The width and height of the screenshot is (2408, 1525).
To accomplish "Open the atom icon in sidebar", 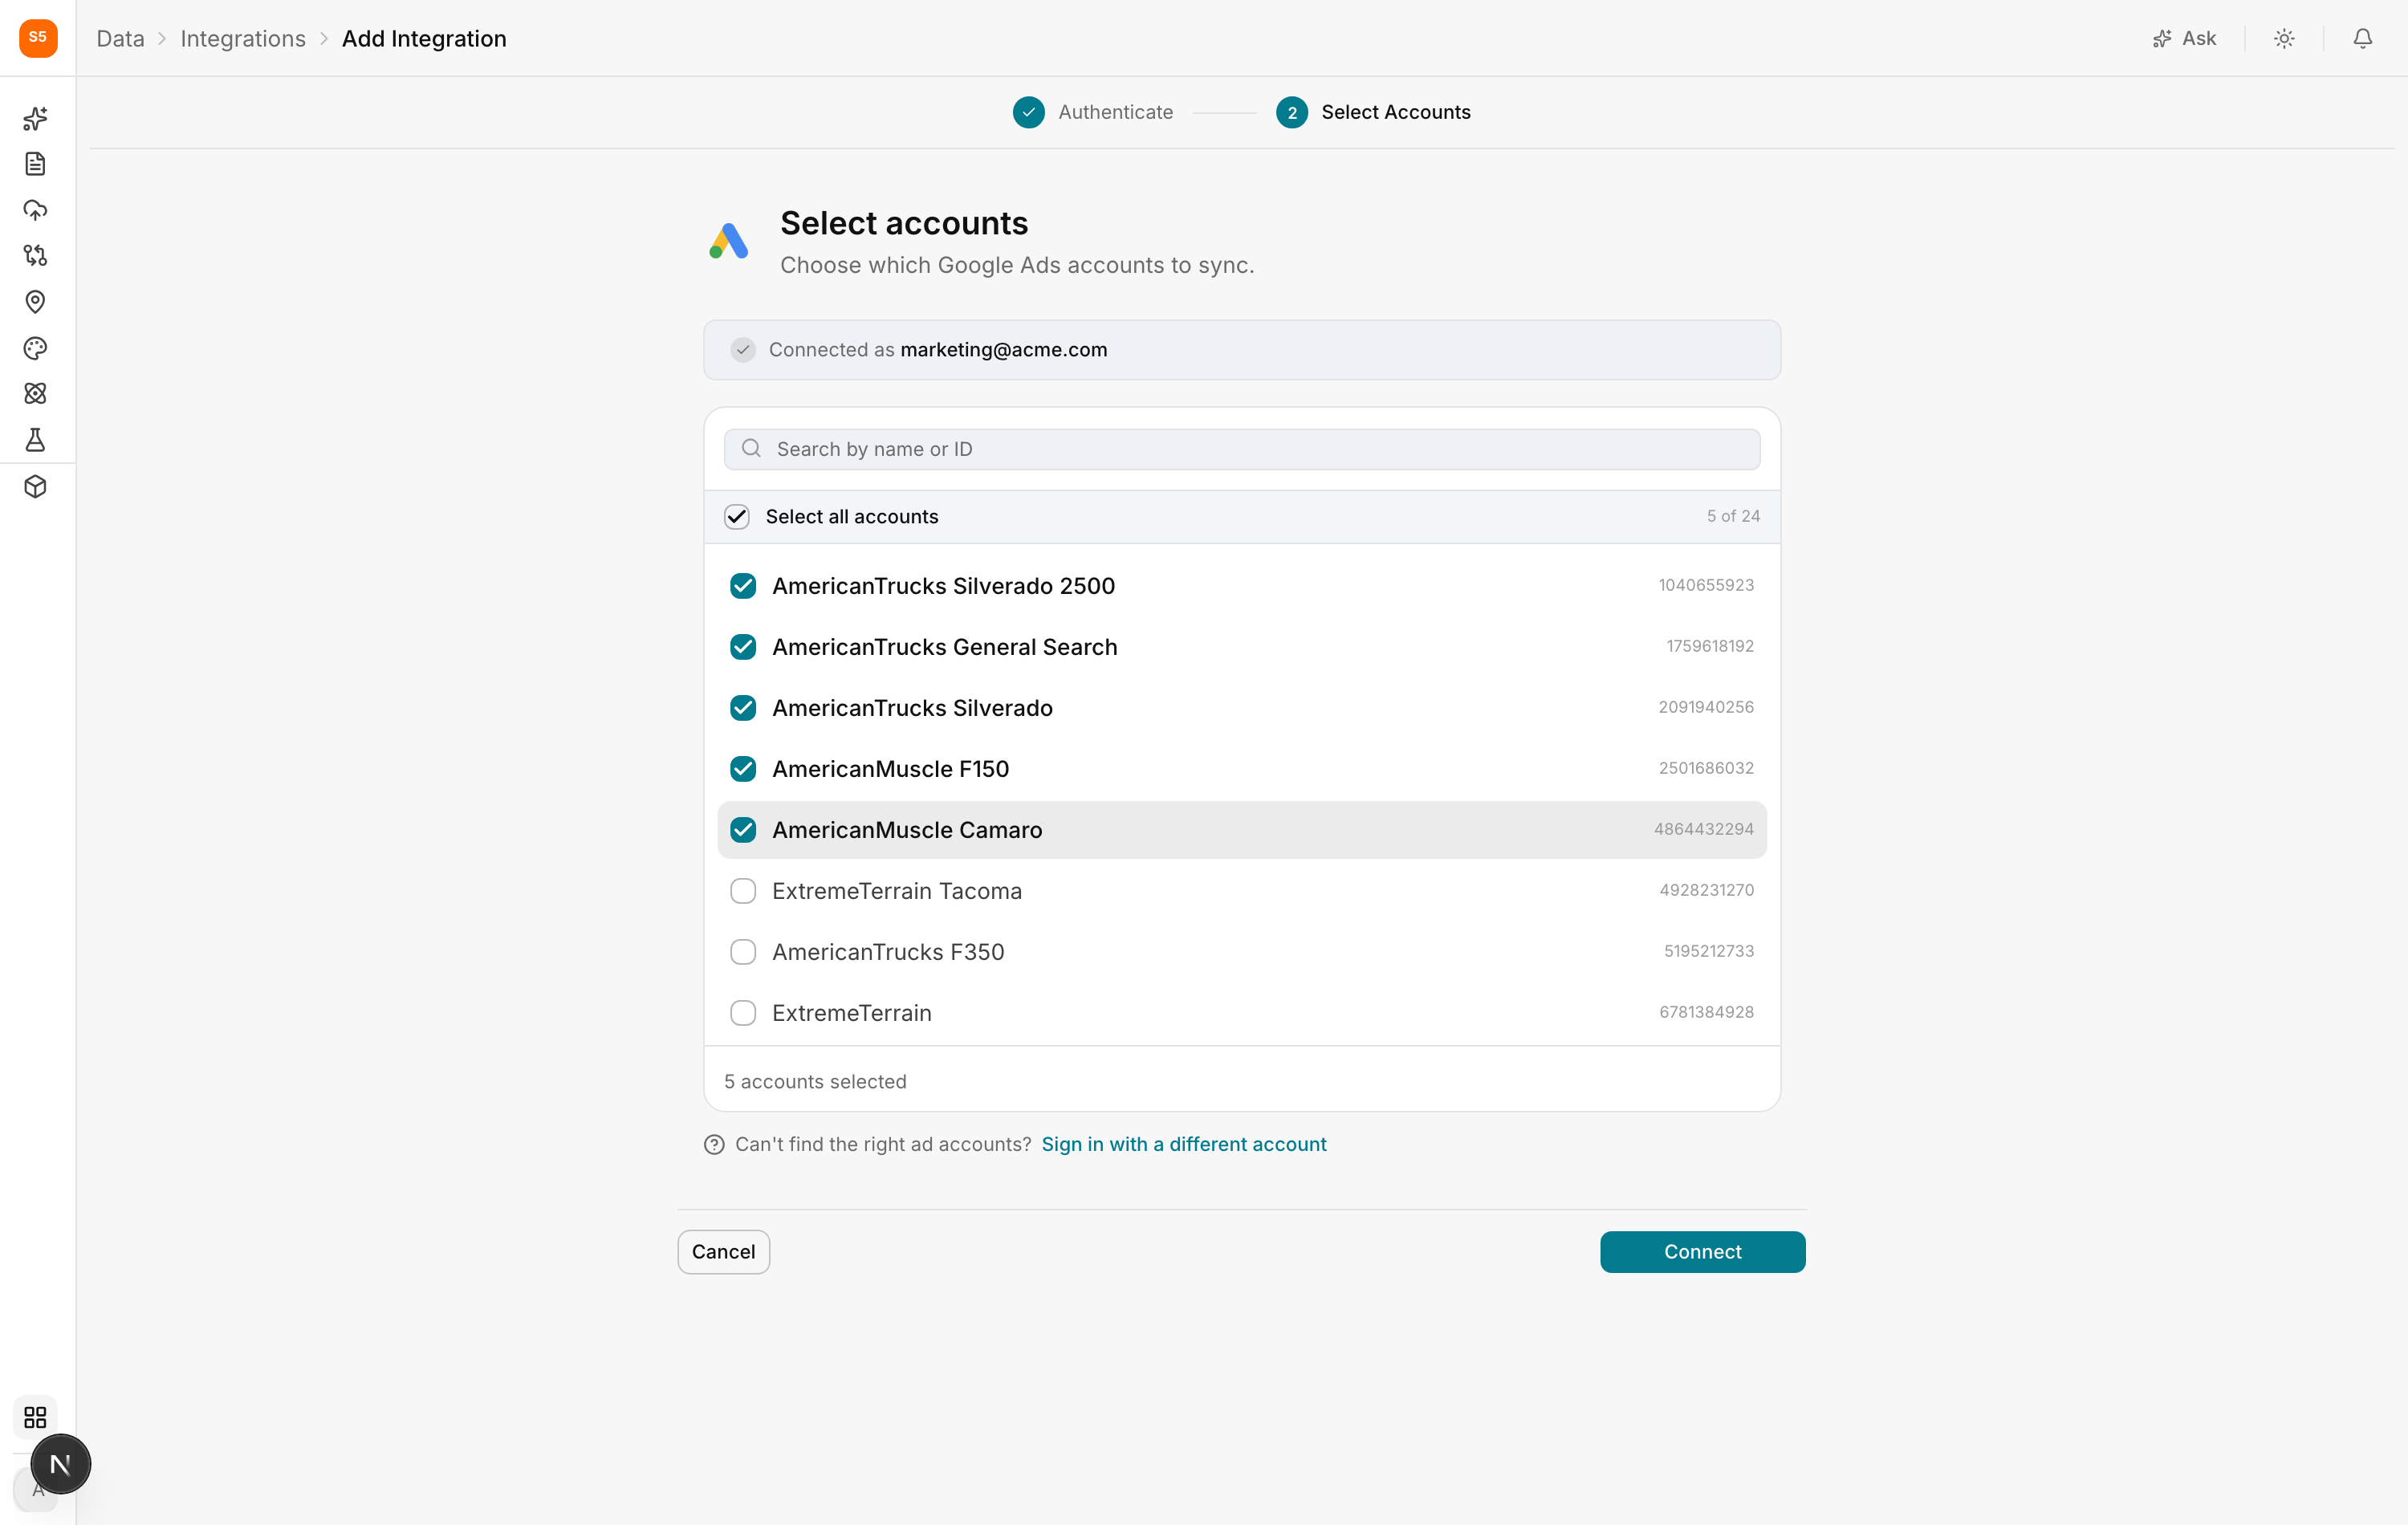I will pos(35,394).
